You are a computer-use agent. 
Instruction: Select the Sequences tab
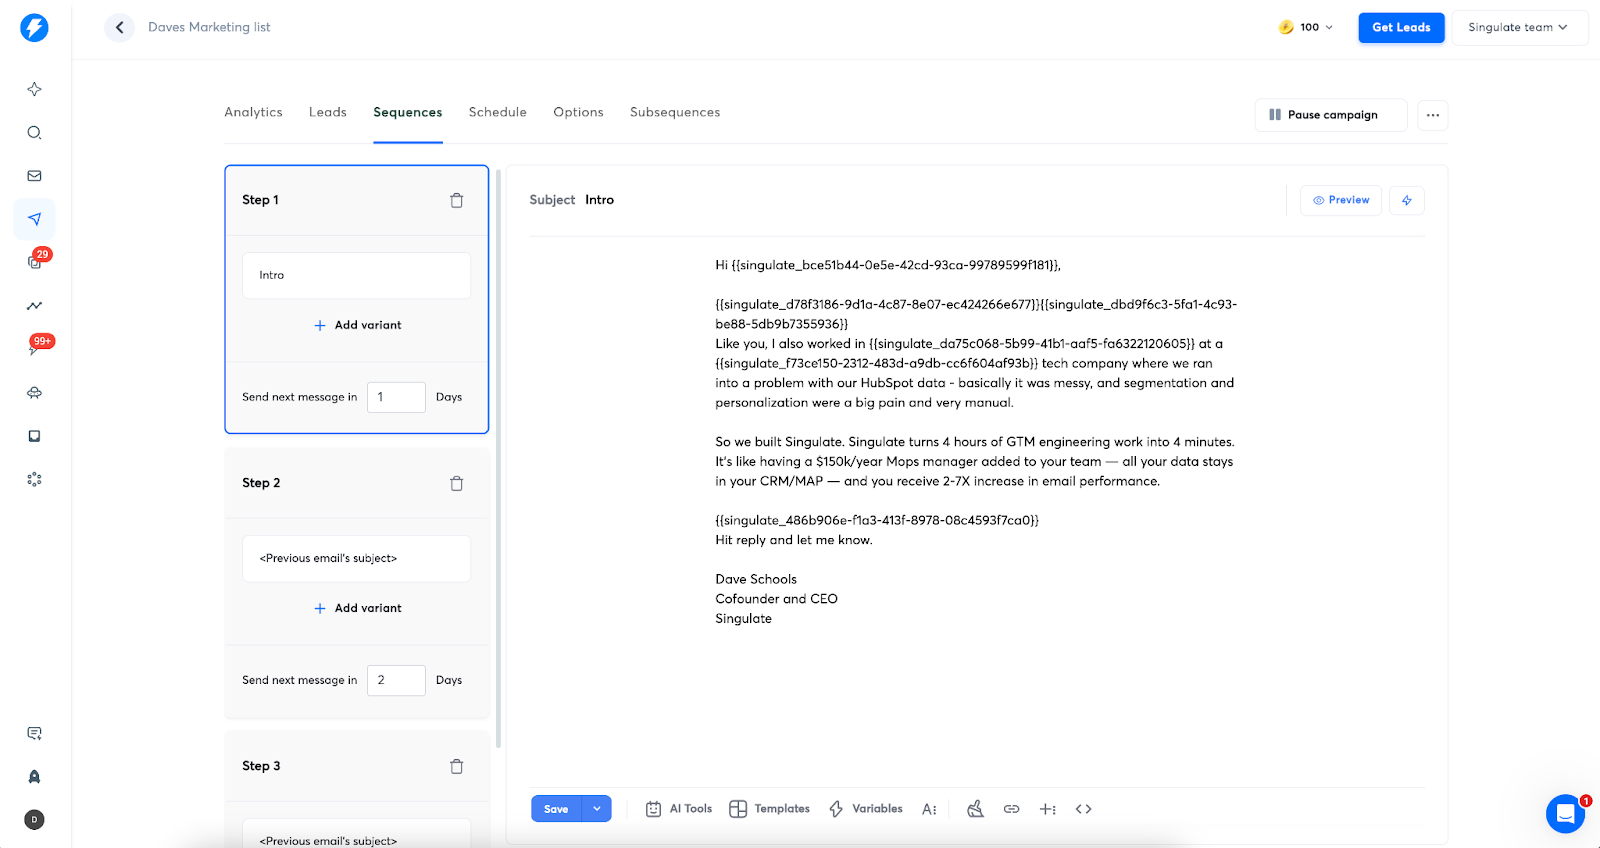click(x=408, y=112)
